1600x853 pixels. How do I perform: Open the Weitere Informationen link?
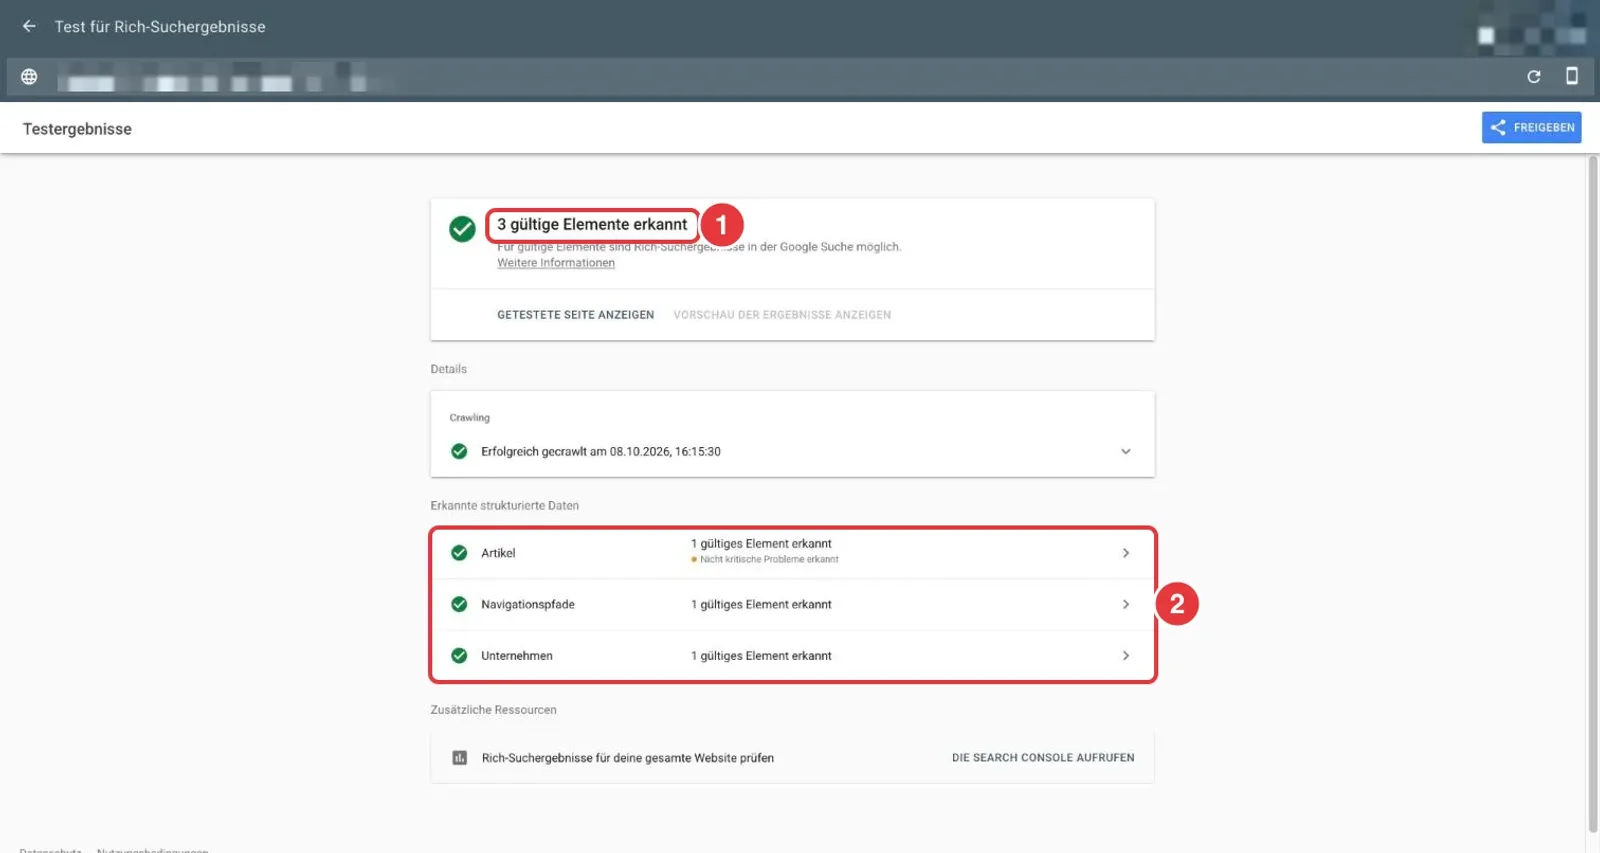click(x=556, y=263)
